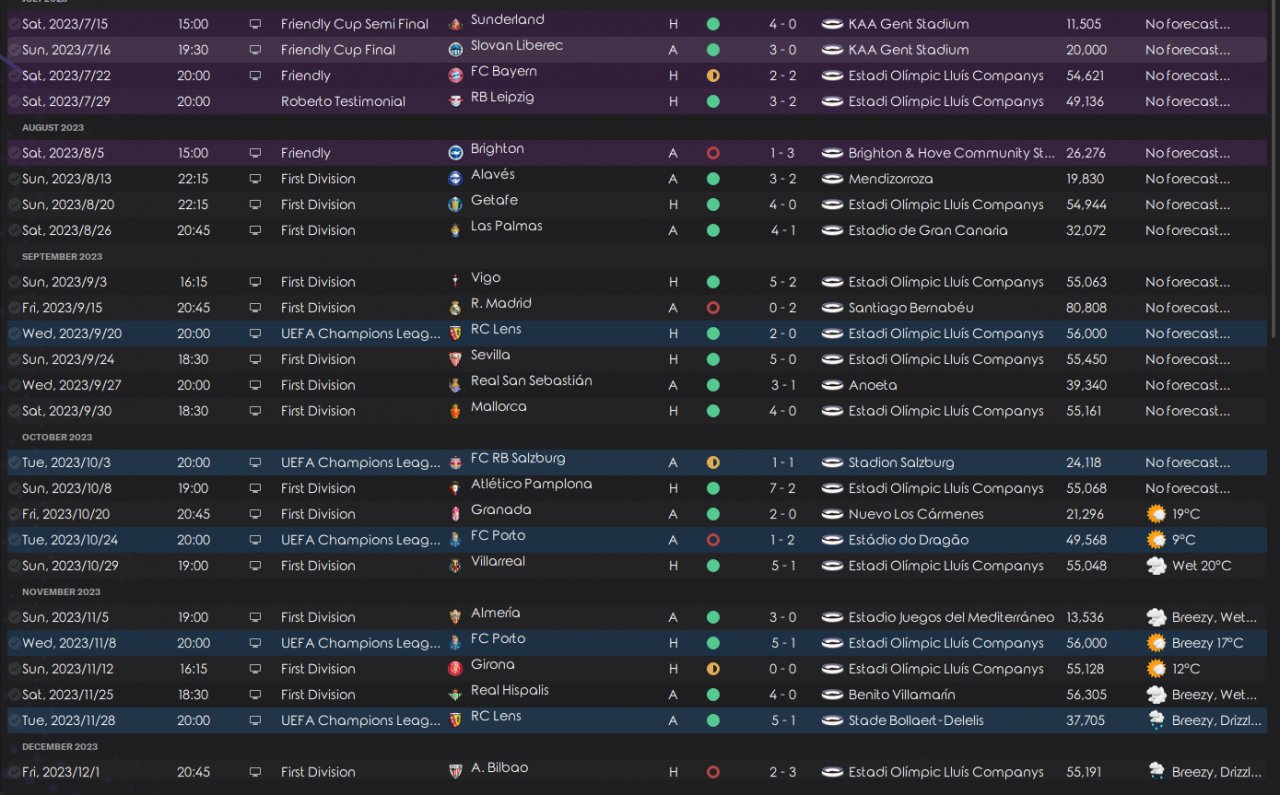Open the Sevilla team link
This screenshot has height=795, width=1280.
click(490, 355)
